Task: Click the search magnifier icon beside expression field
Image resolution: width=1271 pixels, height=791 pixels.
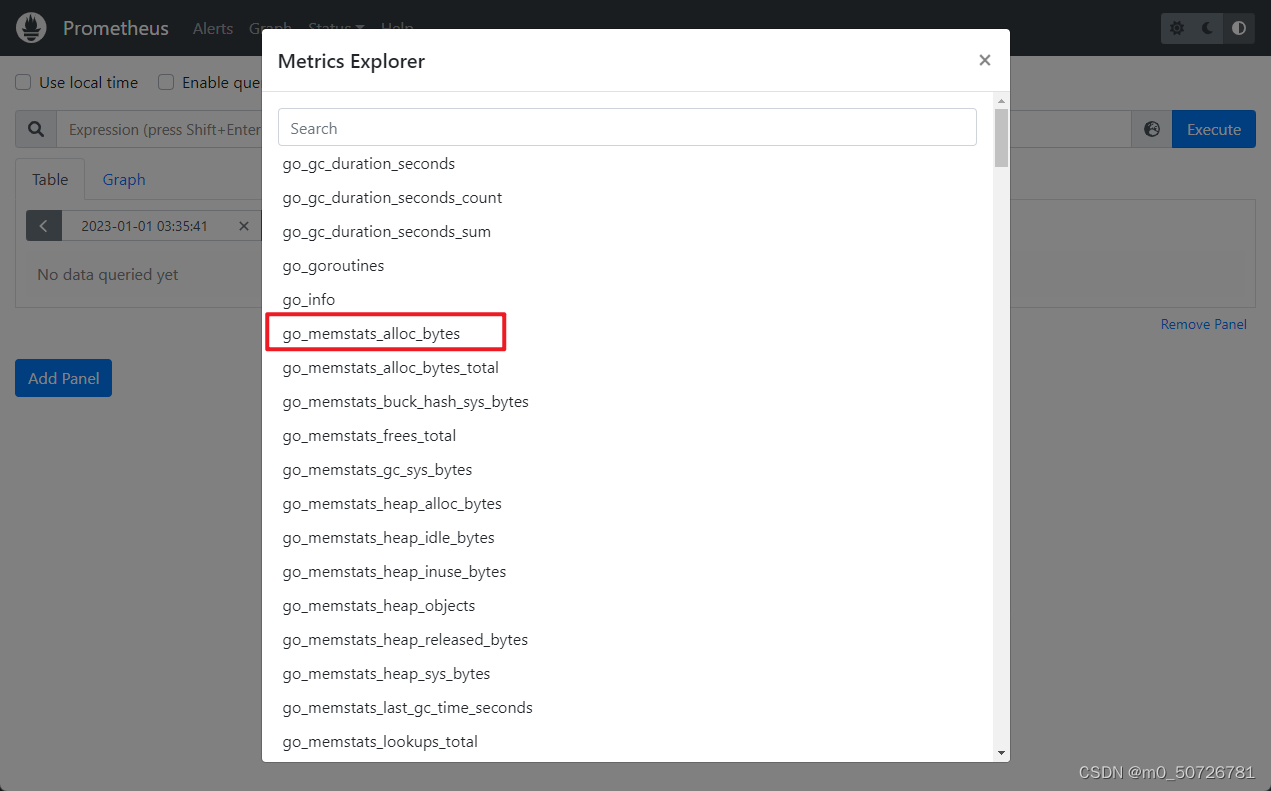Action: tap(36, 130)
